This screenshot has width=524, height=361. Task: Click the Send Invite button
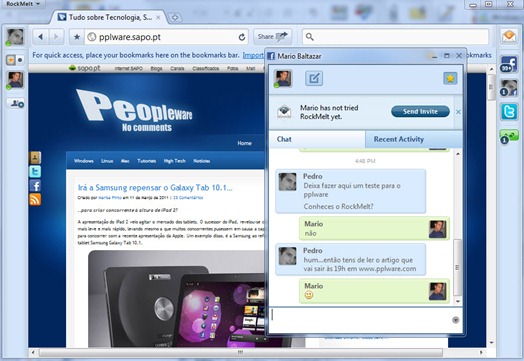(420, 112)
